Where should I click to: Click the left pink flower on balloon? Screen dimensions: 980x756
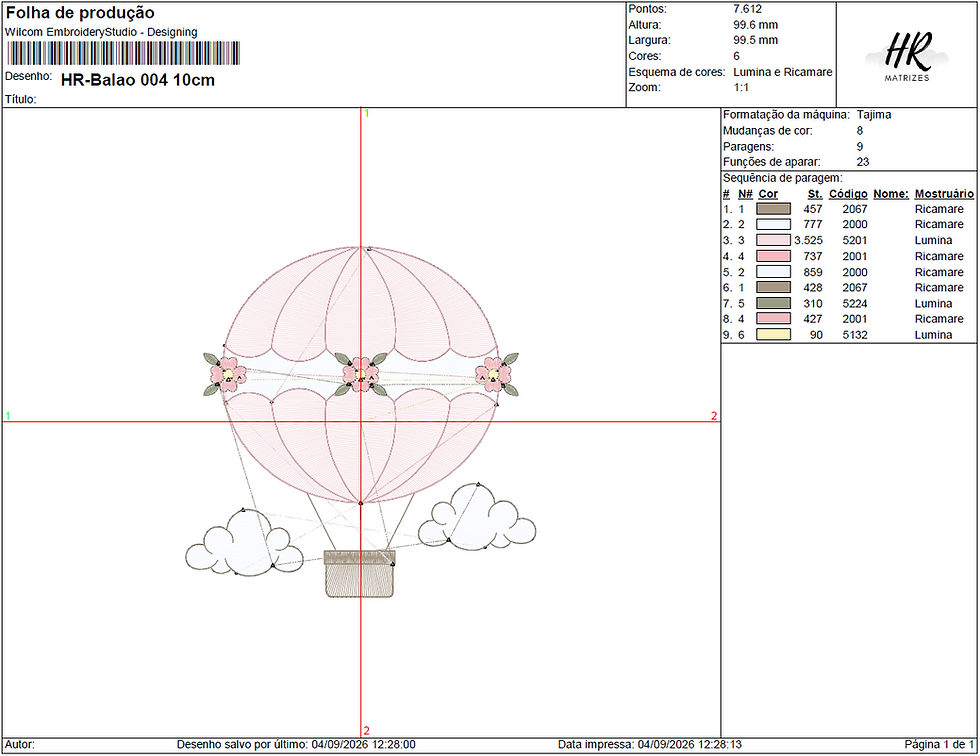click(x=228, y=374)
